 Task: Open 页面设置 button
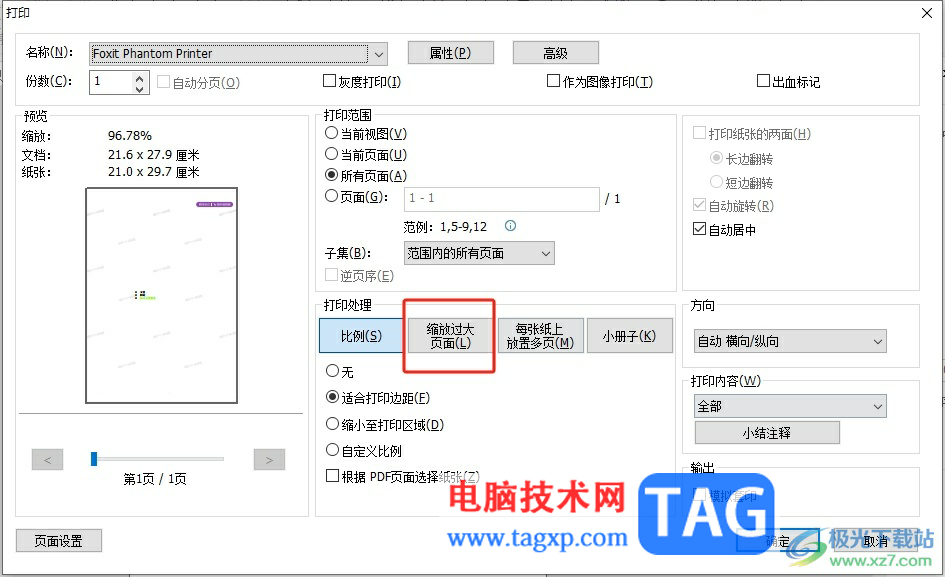(x=59, y=541)
